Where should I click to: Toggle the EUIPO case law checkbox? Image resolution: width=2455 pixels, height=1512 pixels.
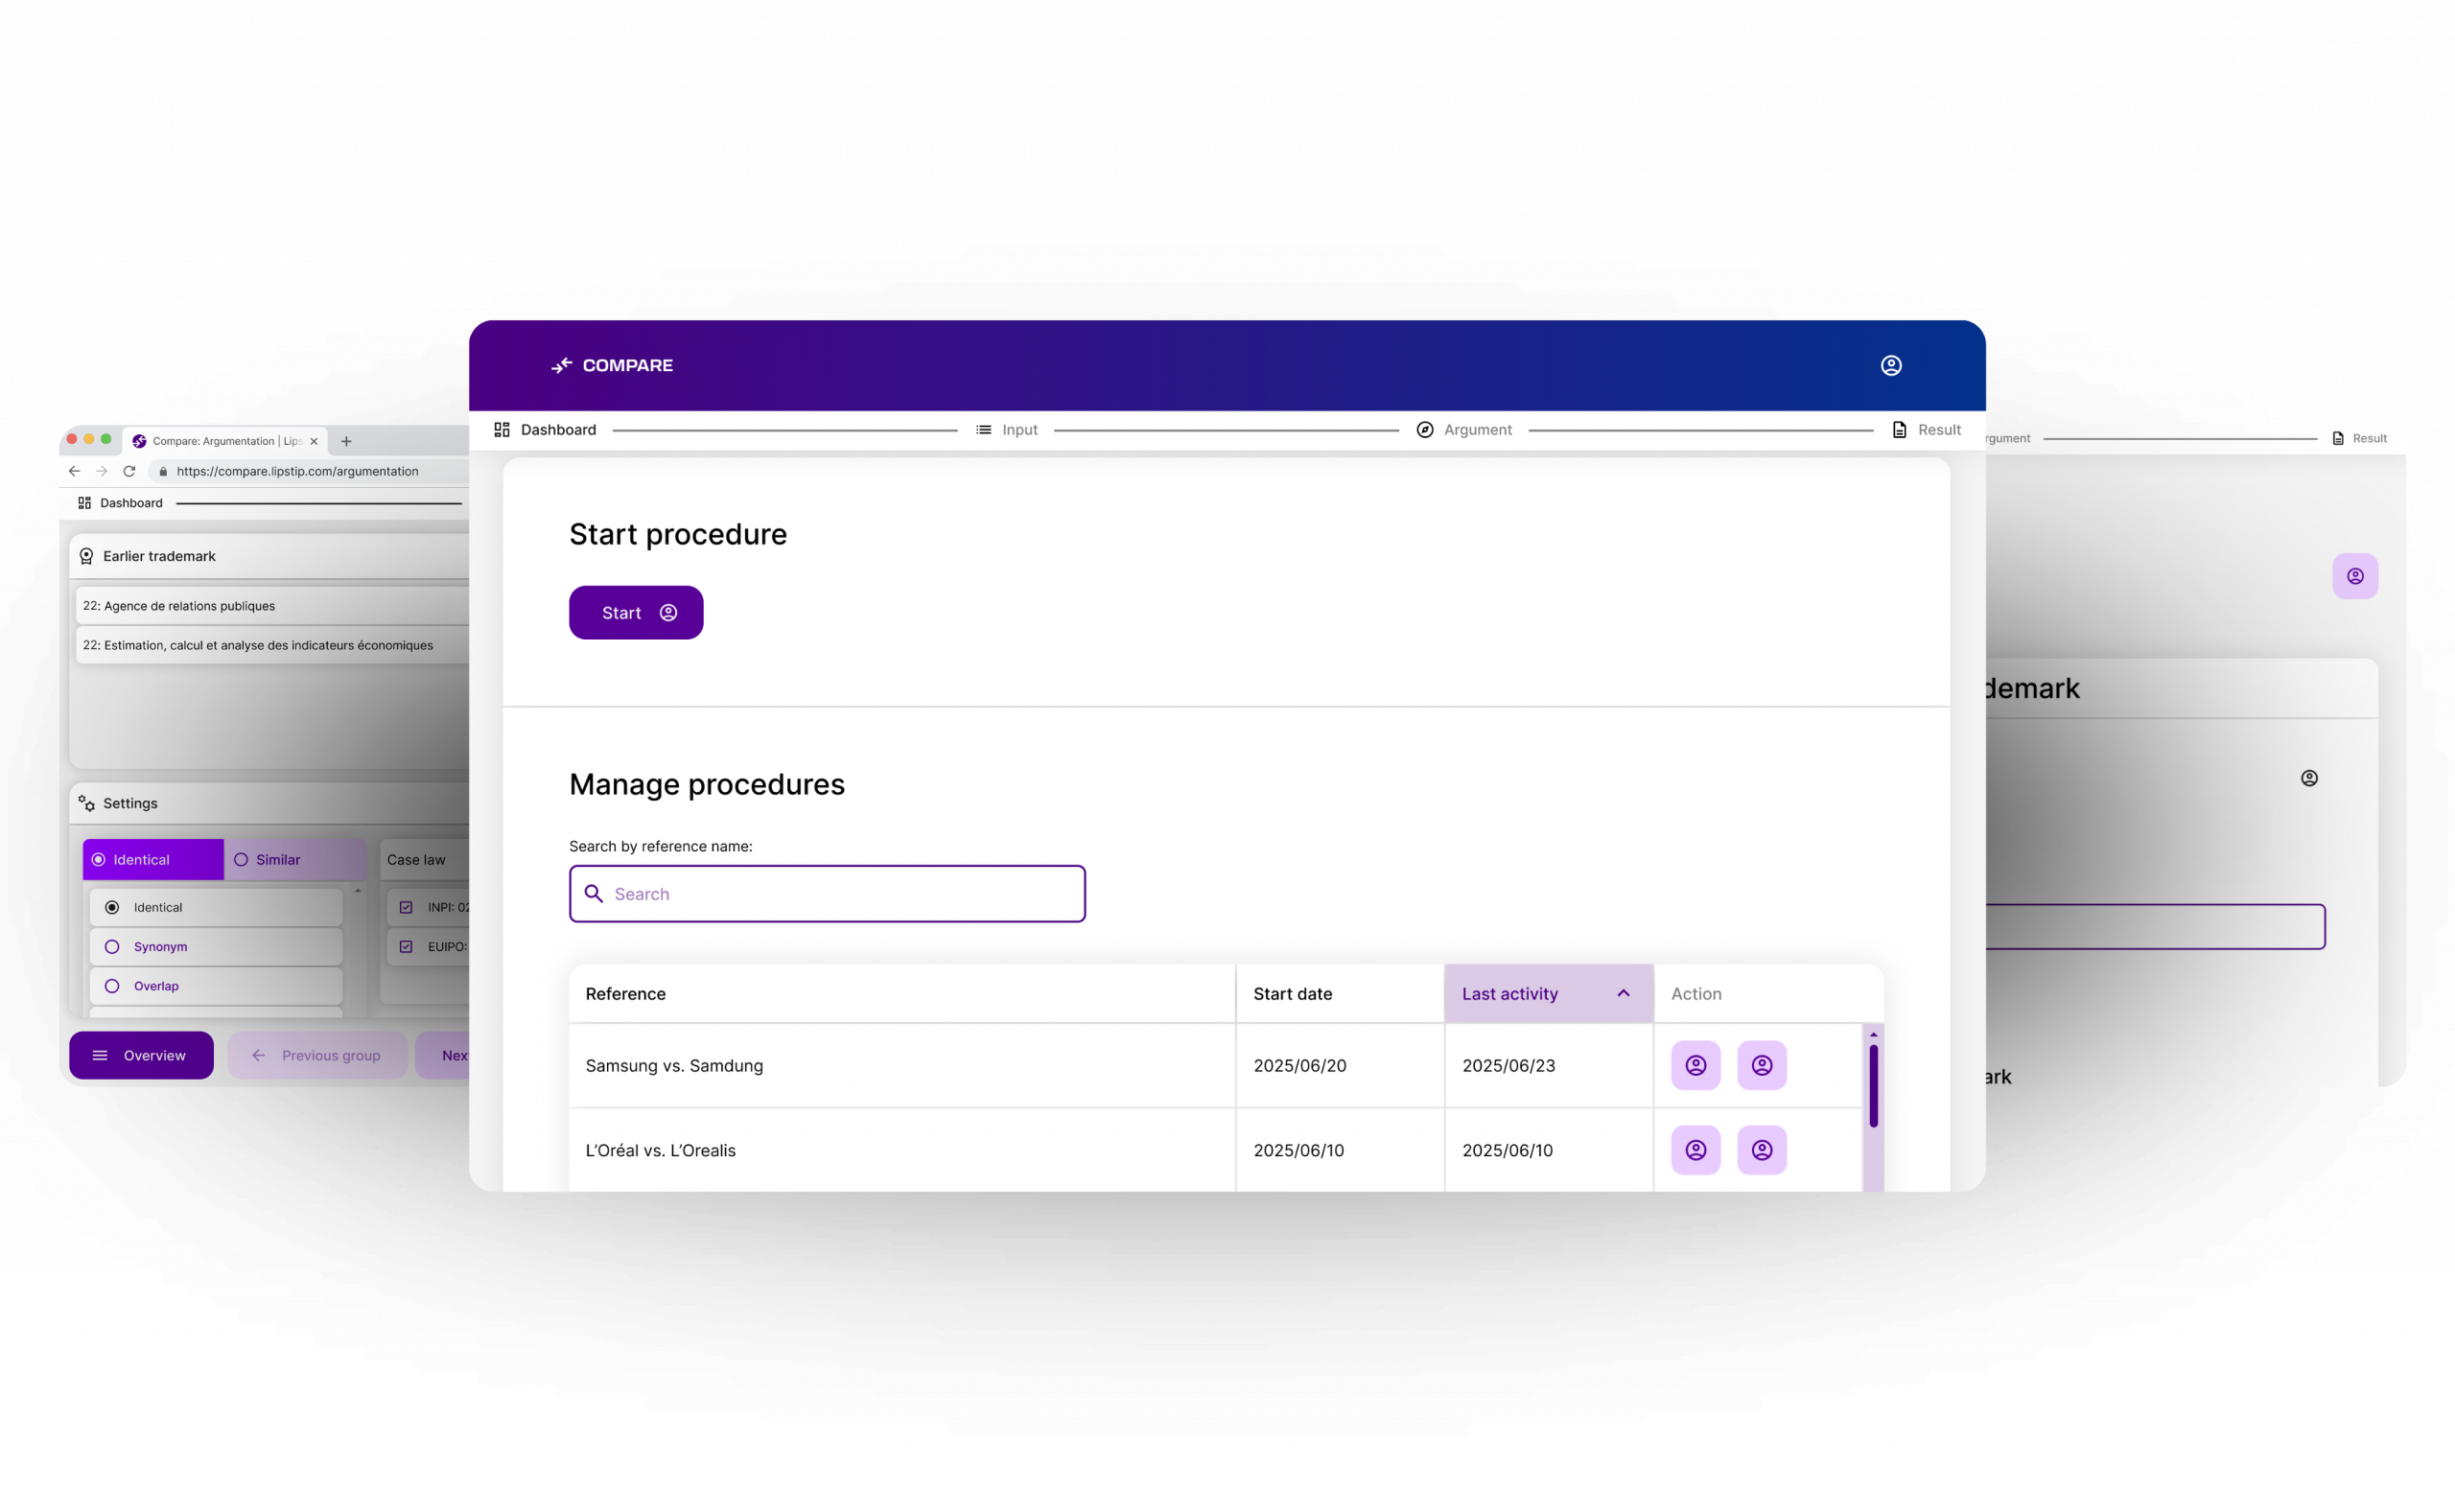tap(406, 947)
